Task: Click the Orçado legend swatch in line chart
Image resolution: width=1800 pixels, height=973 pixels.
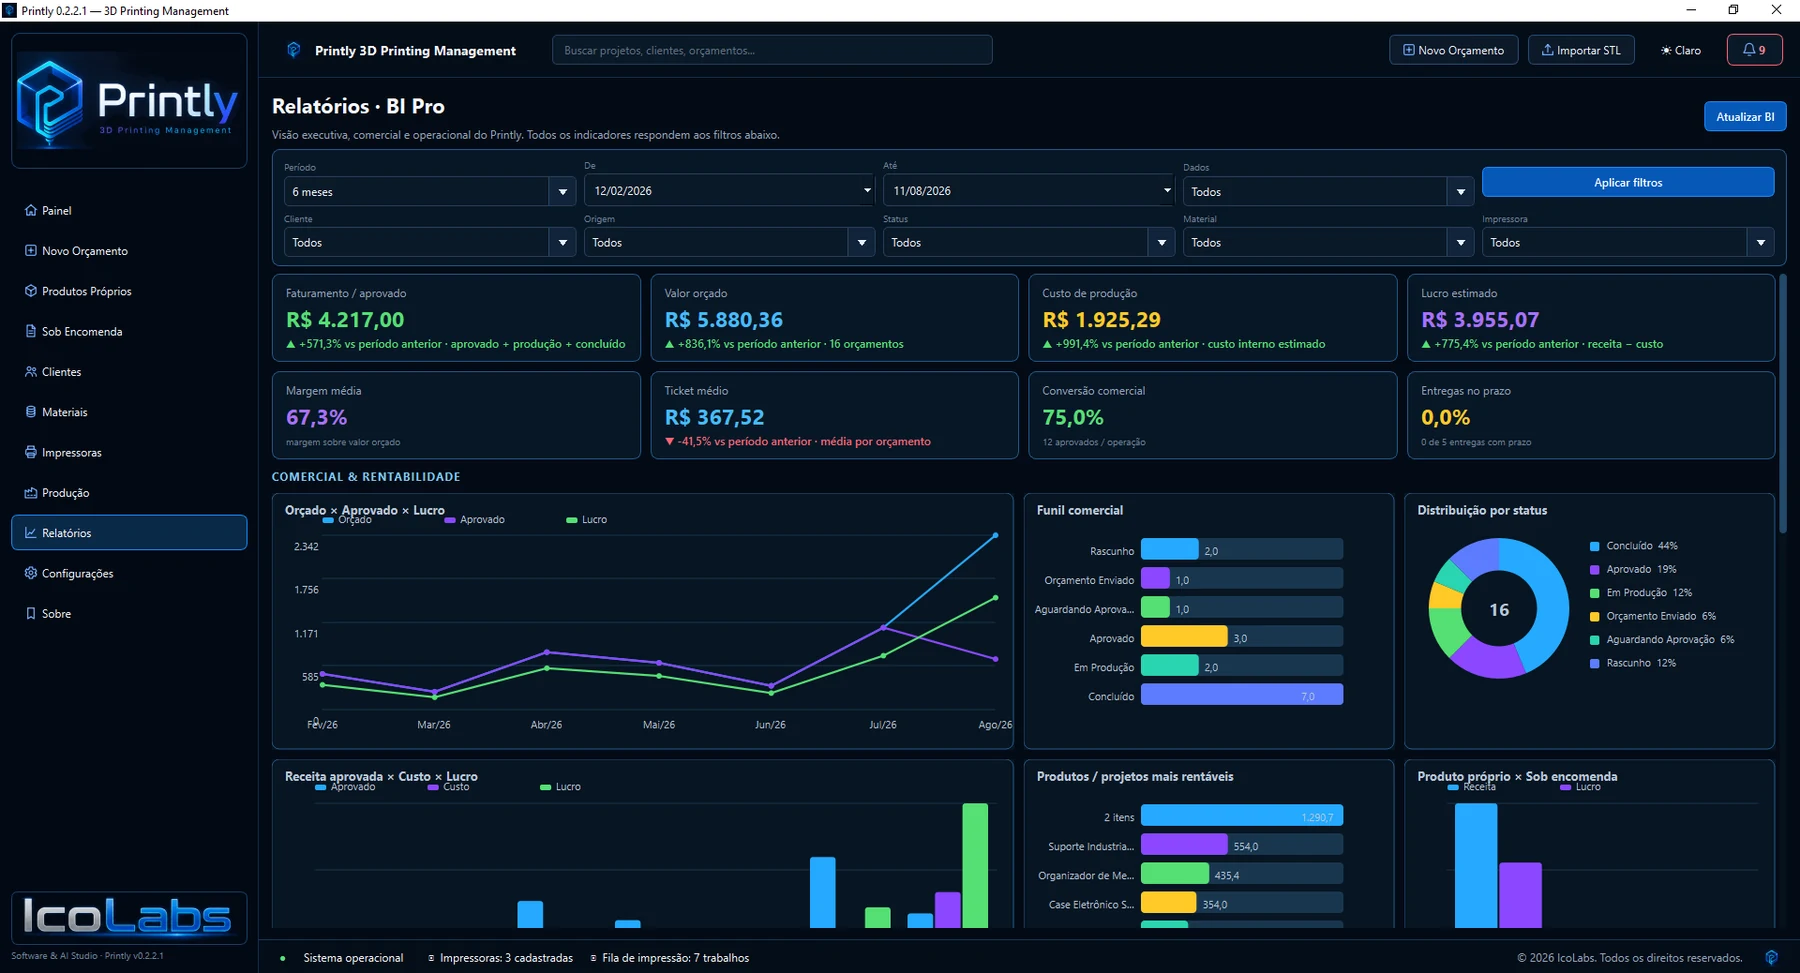Action: click(328, 520)
